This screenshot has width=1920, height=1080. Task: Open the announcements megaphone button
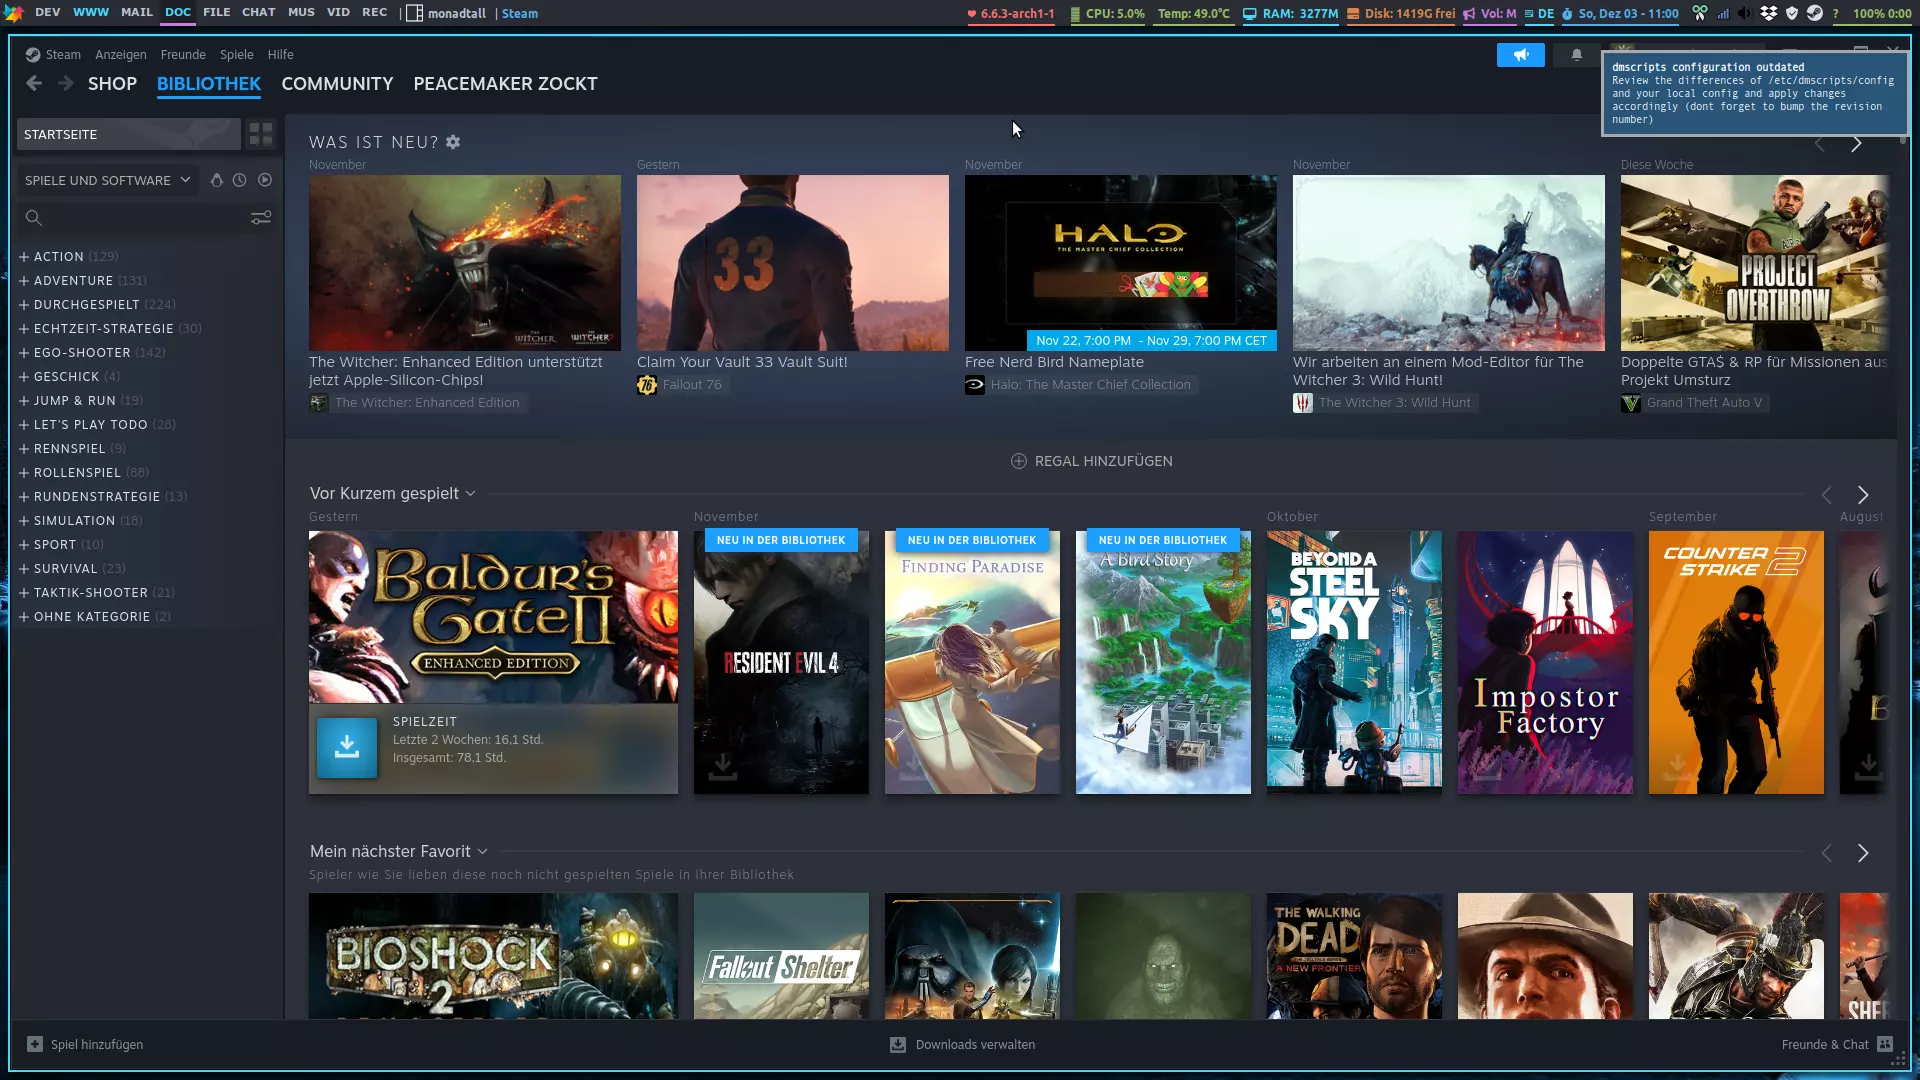(1520, 55)
